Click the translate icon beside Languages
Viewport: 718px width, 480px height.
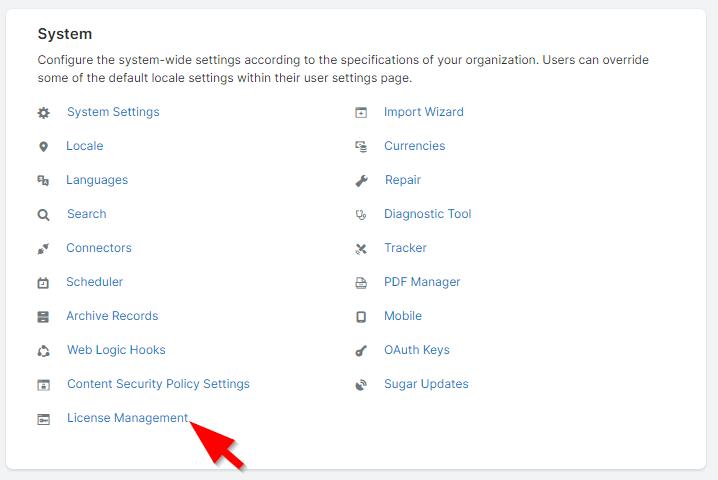pos(43,180)
